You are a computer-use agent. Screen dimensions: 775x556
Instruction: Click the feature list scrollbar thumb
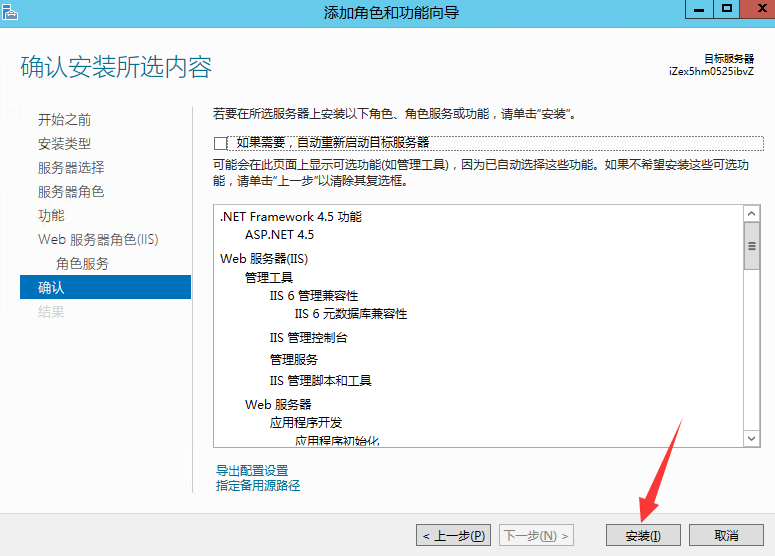751,246
